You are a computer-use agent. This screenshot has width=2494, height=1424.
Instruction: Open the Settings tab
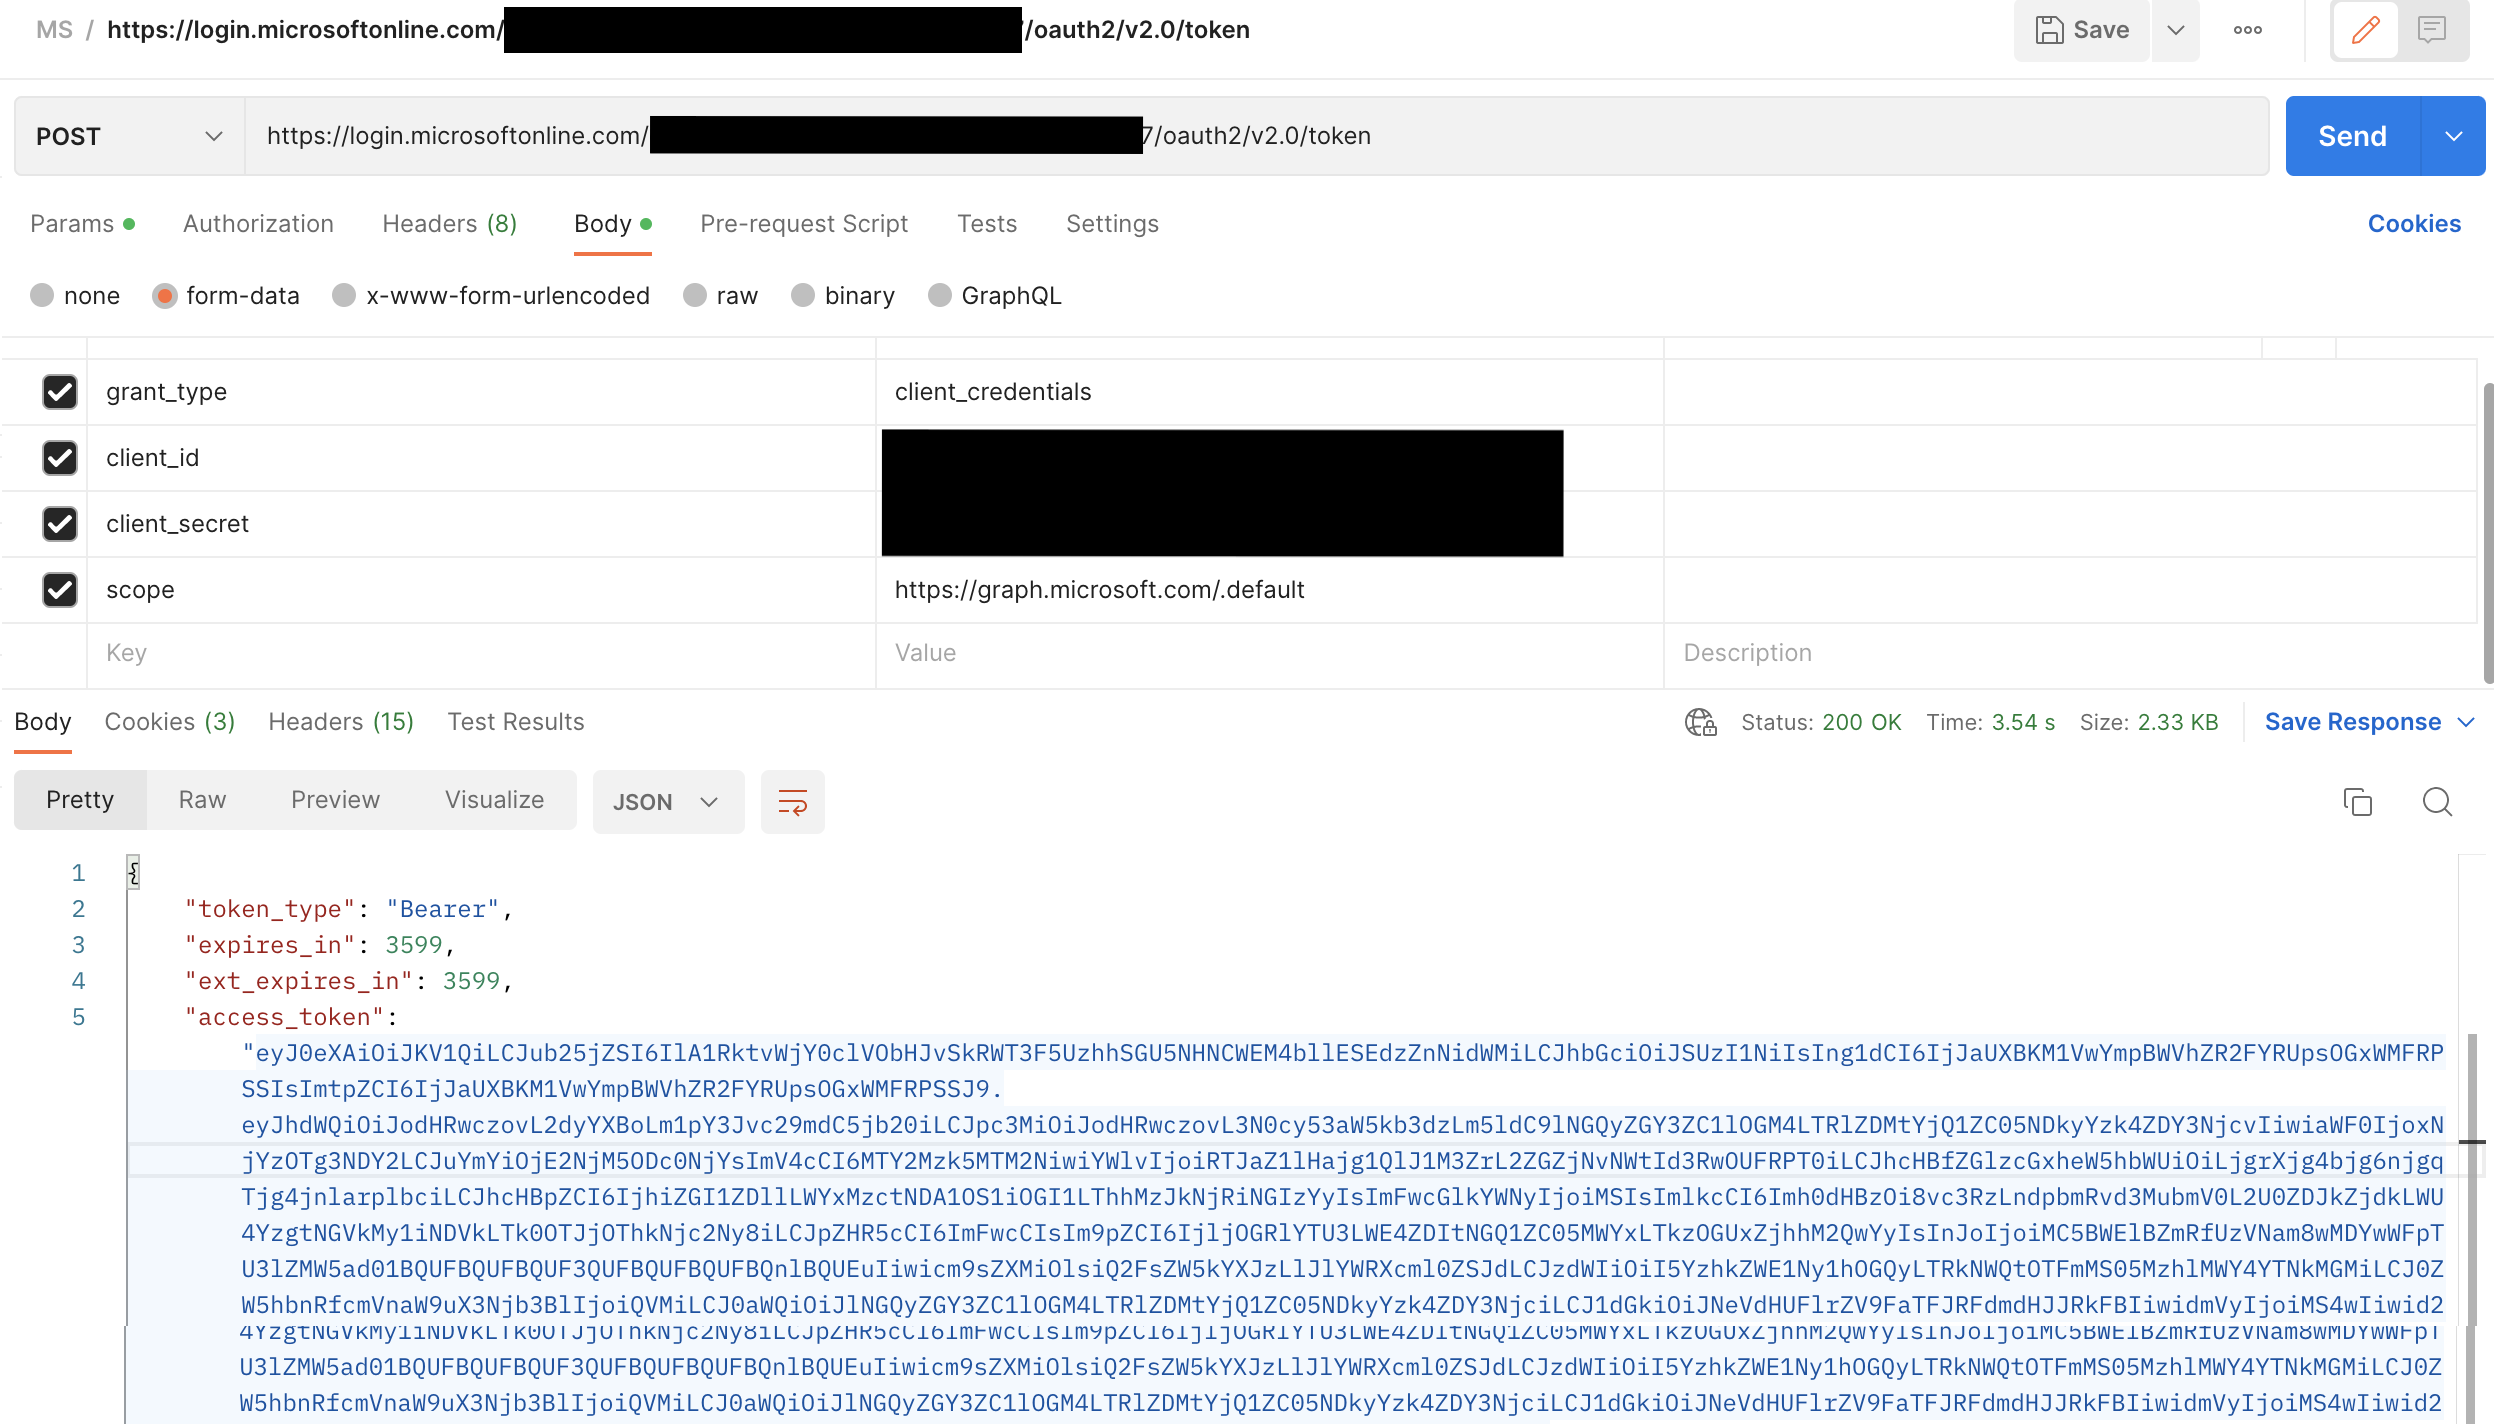[x=1112, y=224]
